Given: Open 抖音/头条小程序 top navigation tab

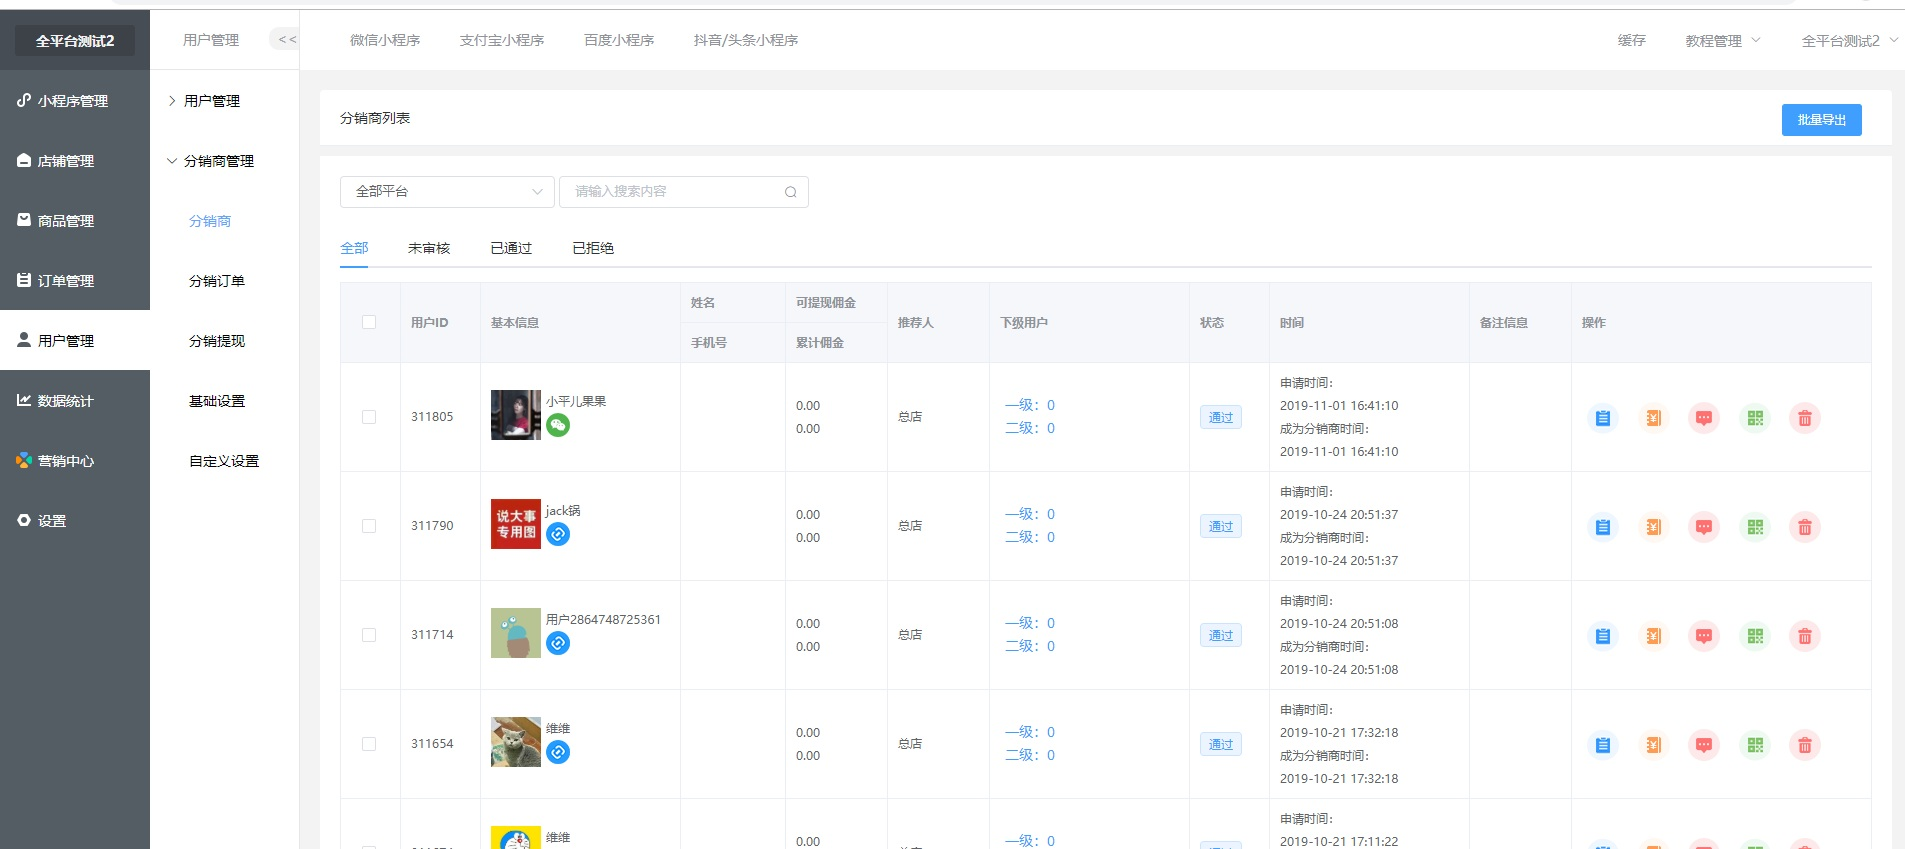Looking at the screenshot, I should (x=746, y=40).
